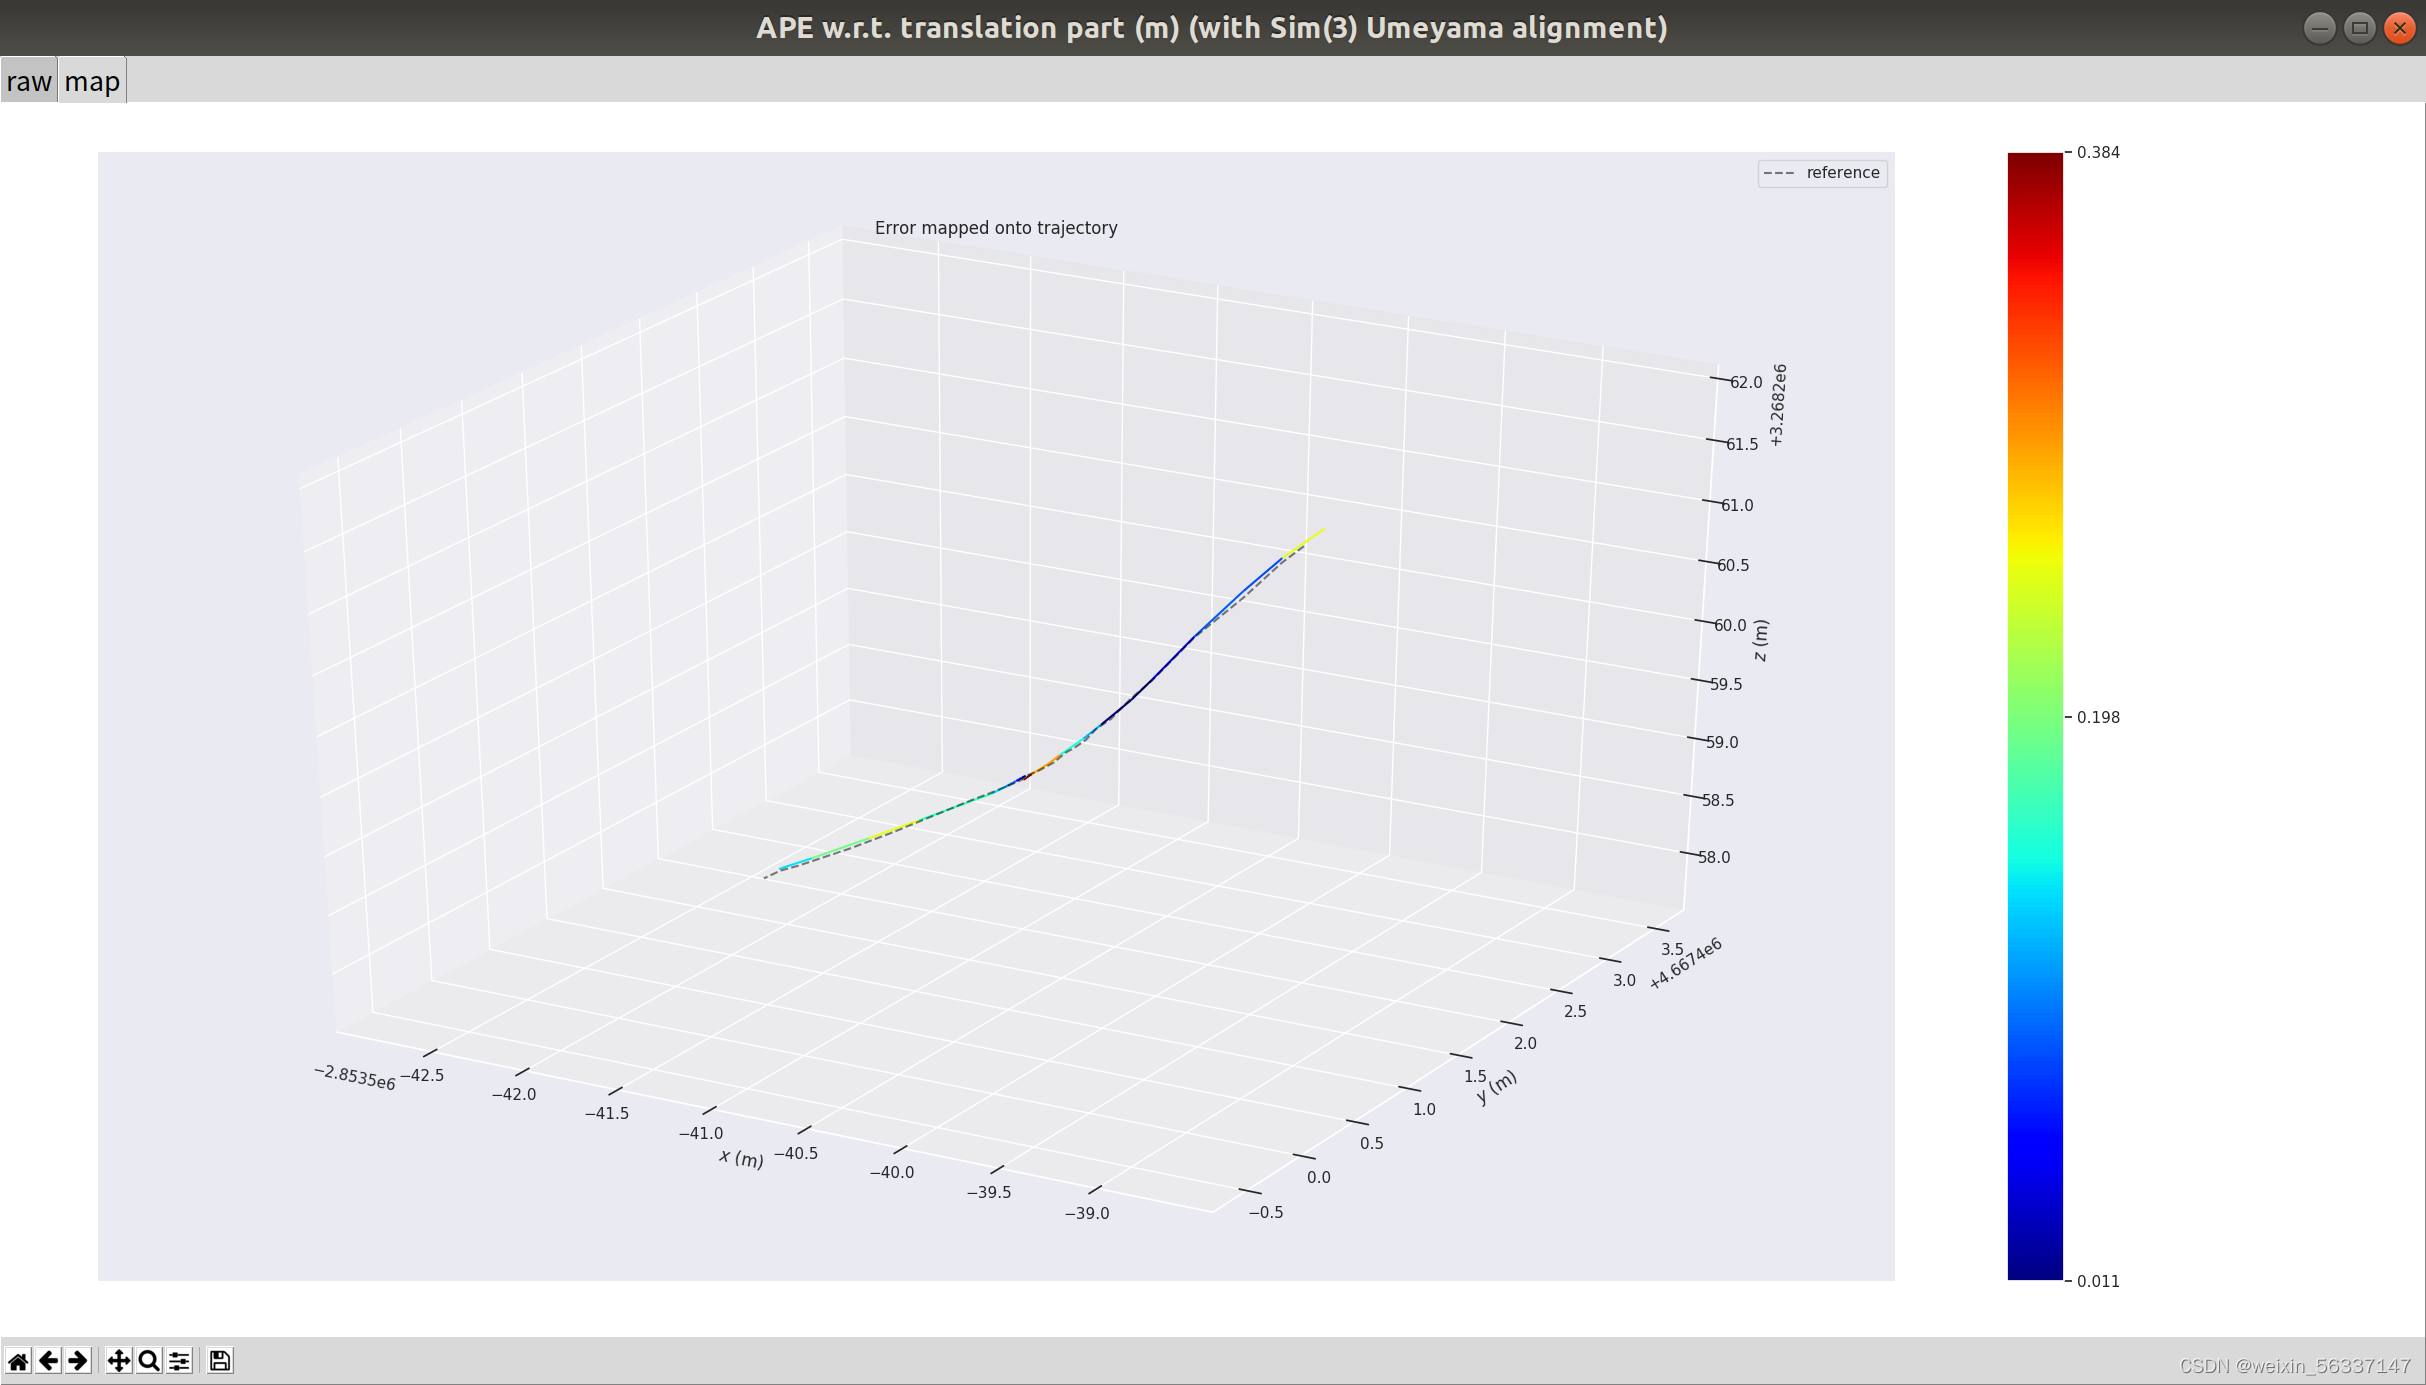Viewport: 2426px width, 1385px height.
Task: Select the Zoom to rectangle magnifier
Action: pyautogui.click(x=149, y=1361)
